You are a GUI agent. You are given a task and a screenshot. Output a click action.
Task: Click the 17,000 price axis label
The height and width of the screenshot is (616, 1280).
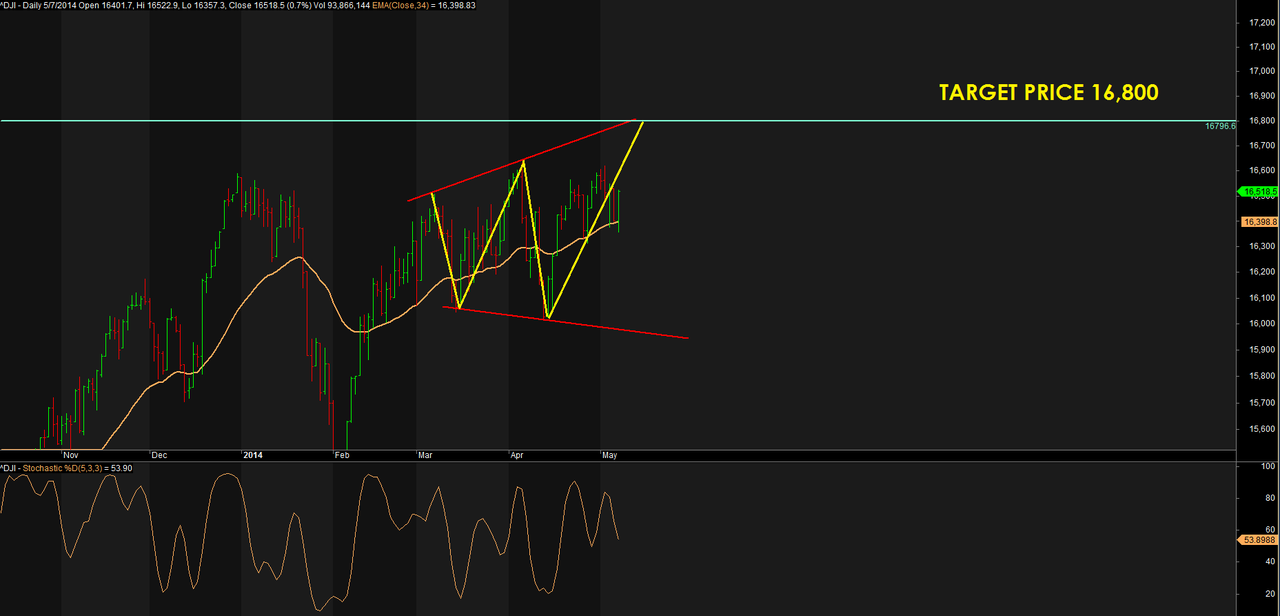tap(1262, 71)
